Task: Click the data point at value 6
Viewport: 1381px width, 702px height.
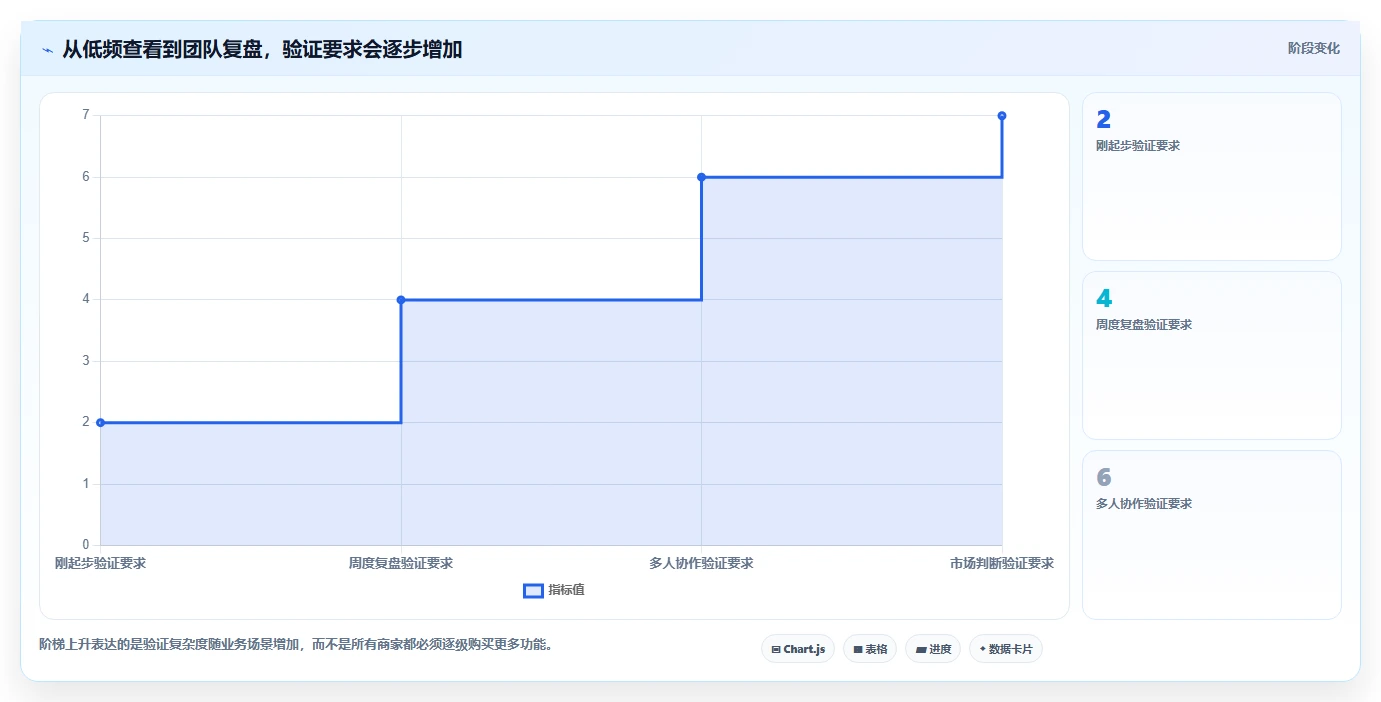Action: 701,177
